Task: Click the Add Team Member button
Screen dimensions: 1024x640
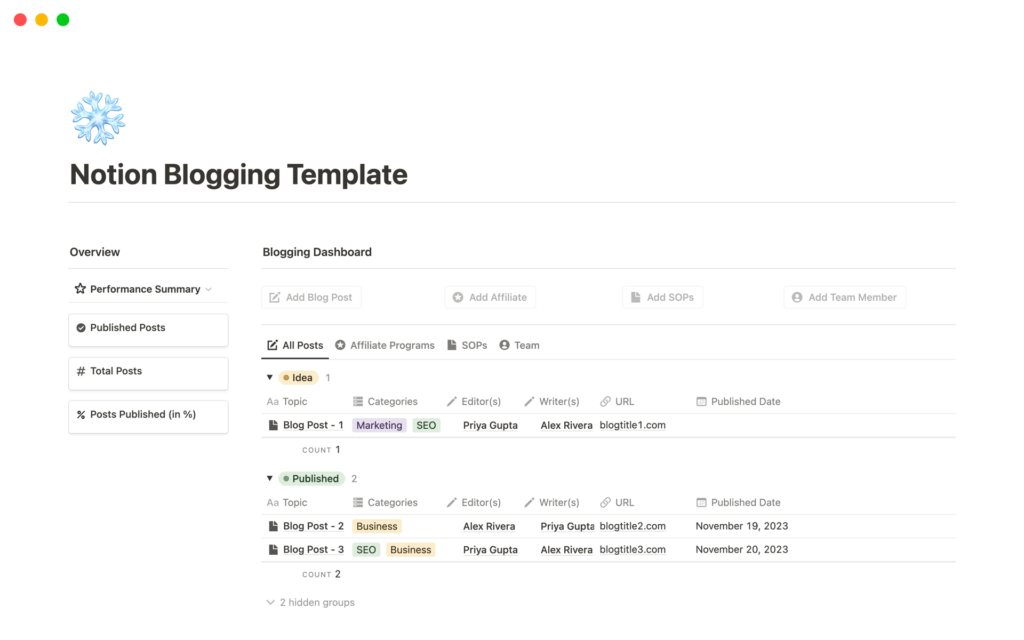Action: [x=844, y=297]
